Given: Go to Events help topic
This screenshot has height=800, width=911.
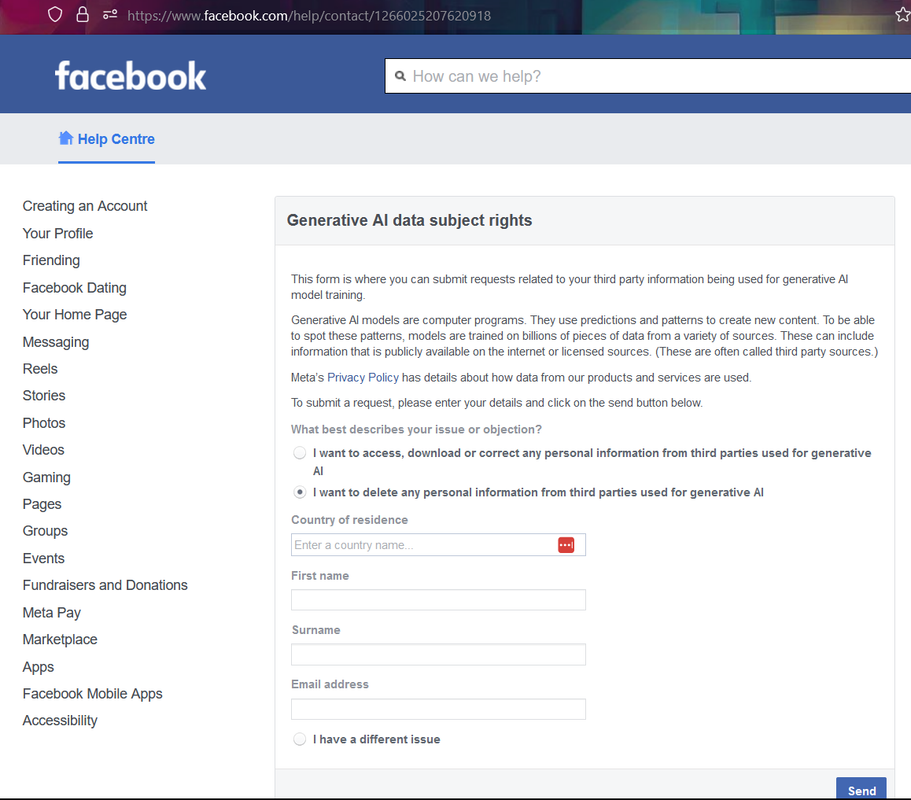Looking at the screenshot, I should pos(44,558).
